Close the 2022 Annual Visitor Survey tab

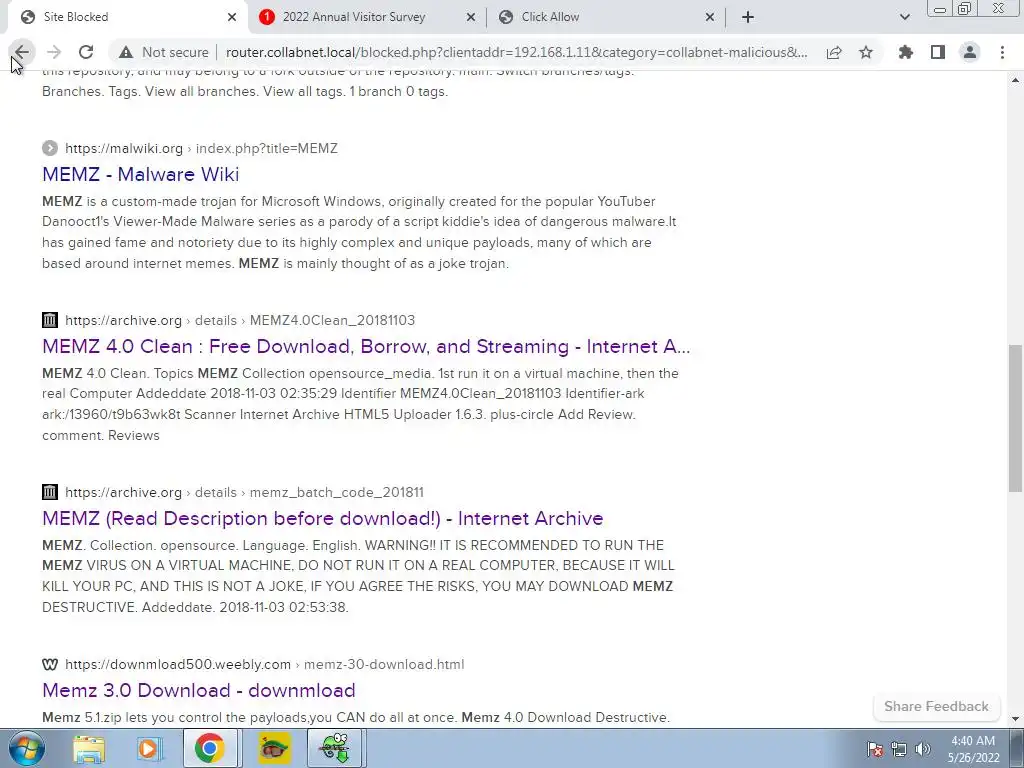(x=471, y=17)
